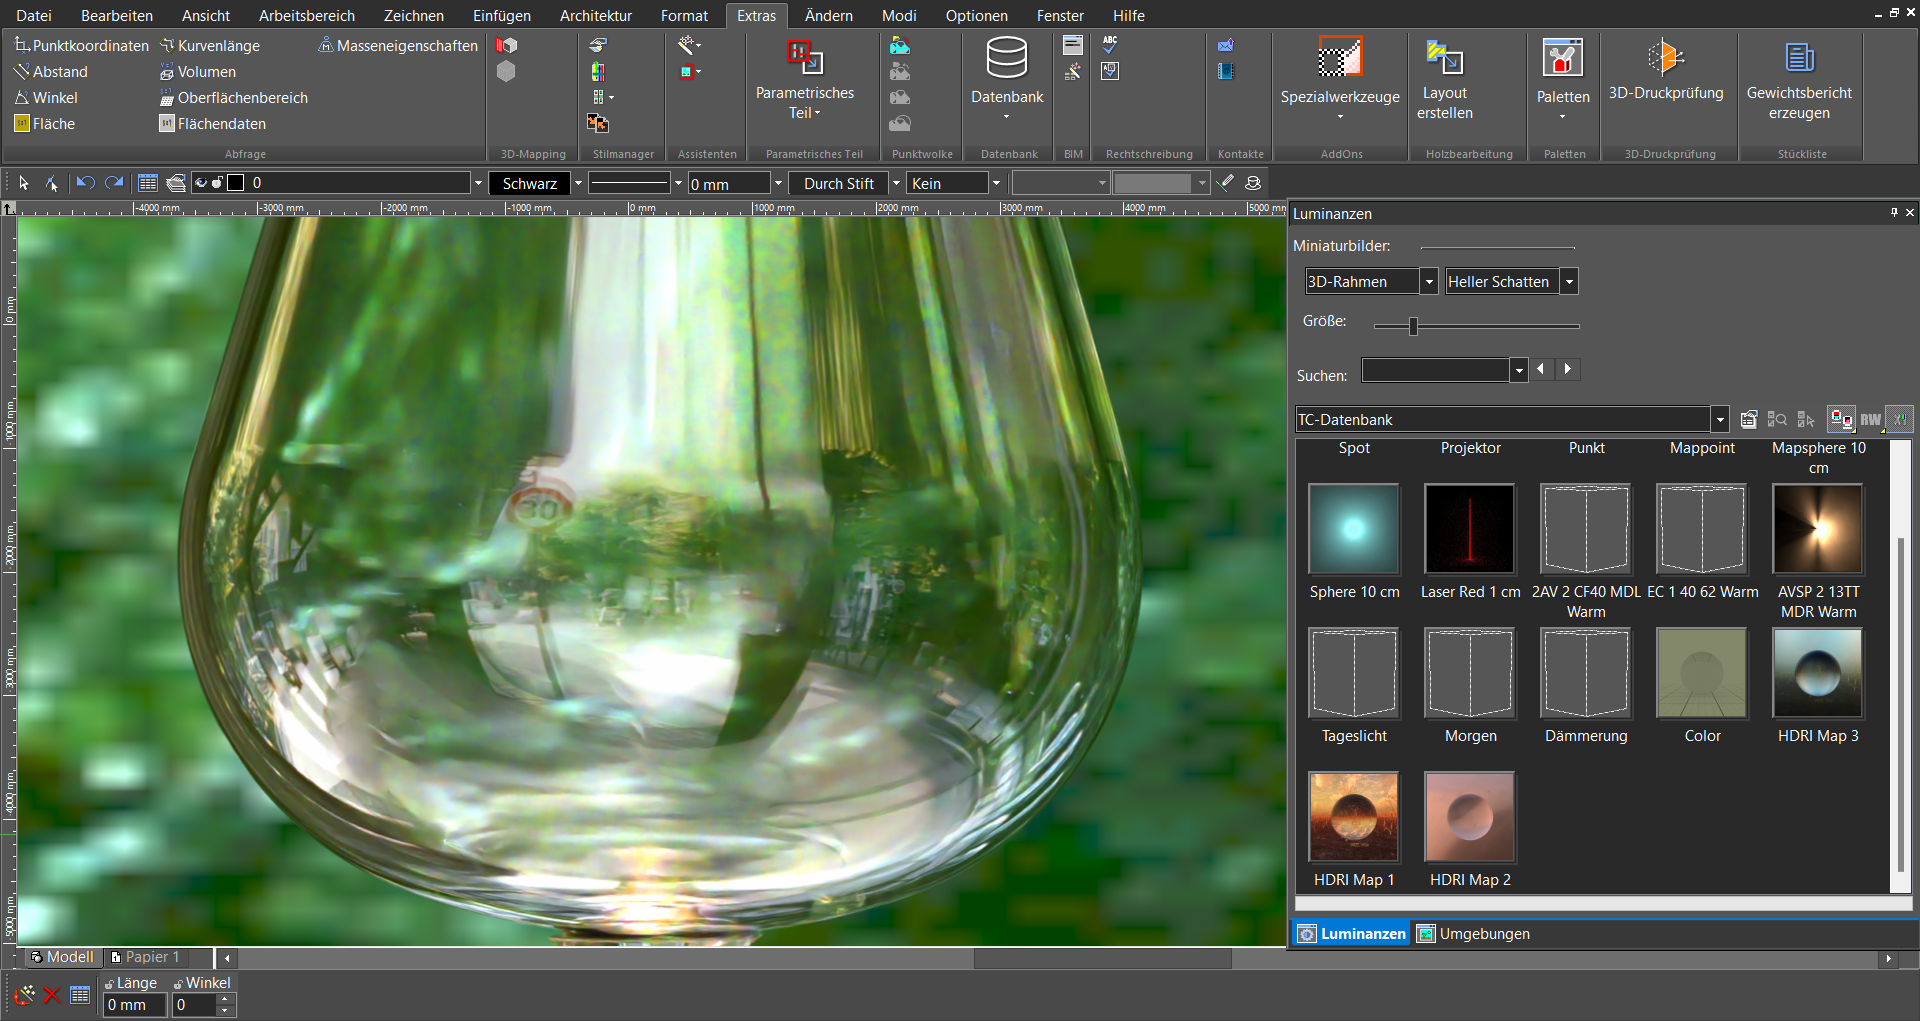Toggle layer visibility eye icon
The image size is (1920, 1021).
[201, 183]
